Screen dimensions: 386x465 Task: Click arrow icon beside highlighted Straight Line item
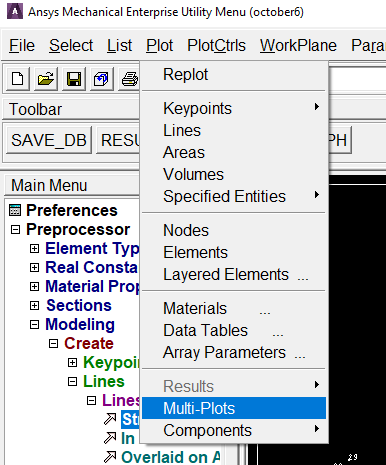[110, 419]
